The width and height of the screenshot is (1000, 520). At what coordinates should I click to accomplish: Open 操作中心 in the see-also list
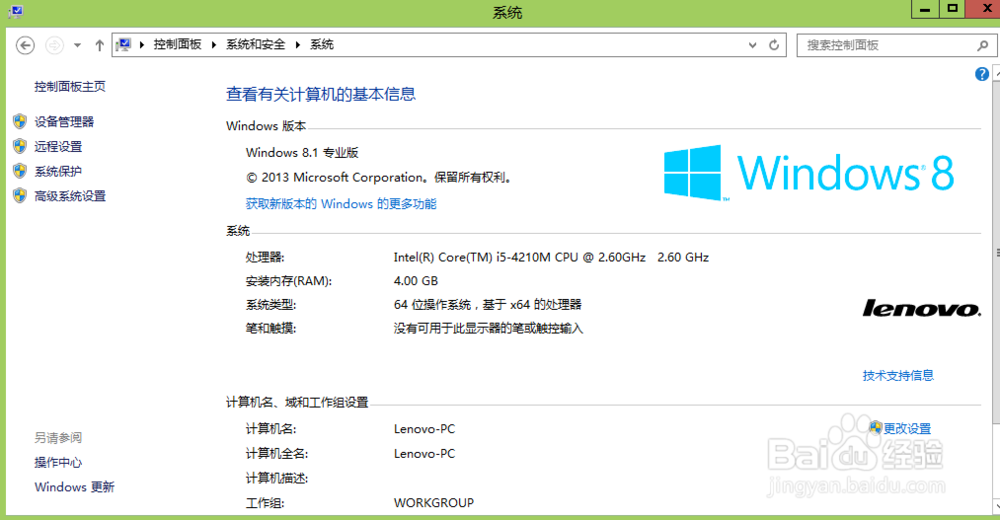coord(58,463)
